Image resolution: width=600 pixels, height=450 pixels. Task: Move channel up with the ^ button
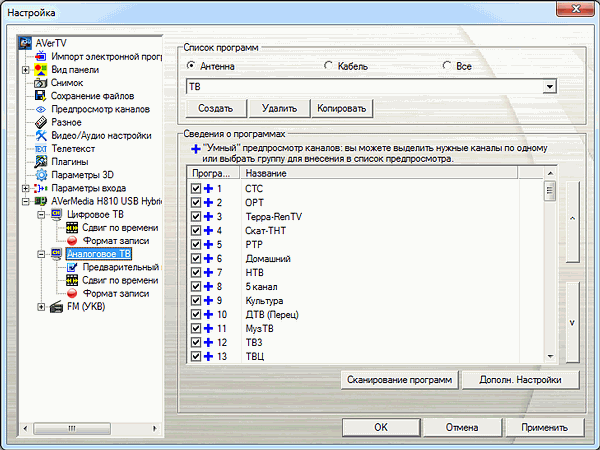click(x=572, y=222)
